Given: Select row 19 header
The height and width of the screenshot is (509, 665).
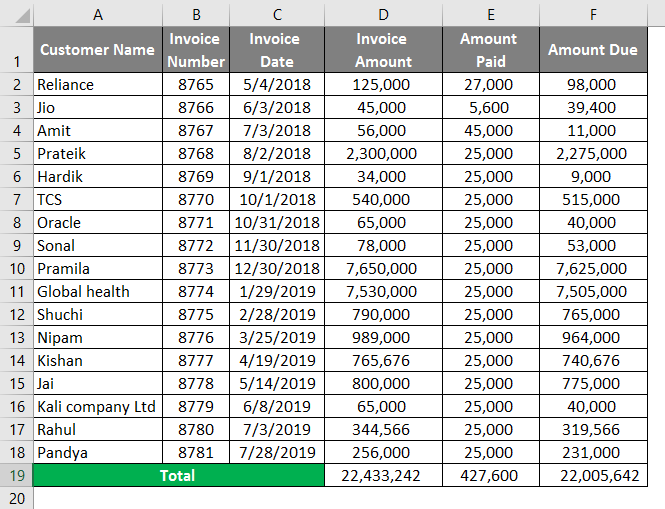Looking at the screenshot, I should point(16,476).
